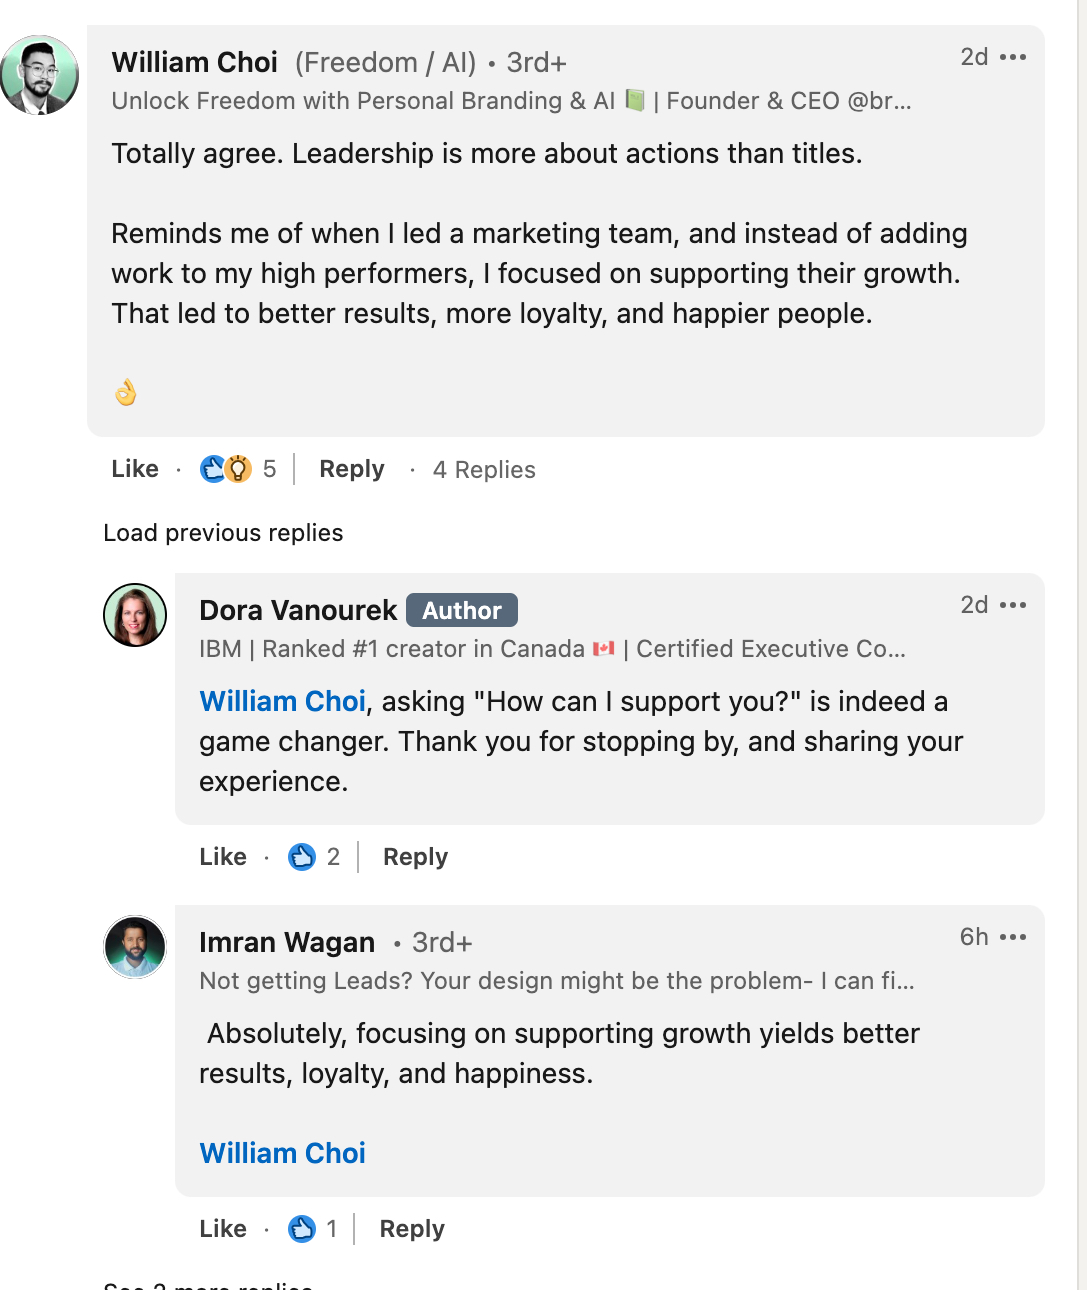The width and height of the screenshot is (1087, 1290).
Task: Click the thumbs-up icon beside Dora's reaction count
Action: tap(303, 857)
